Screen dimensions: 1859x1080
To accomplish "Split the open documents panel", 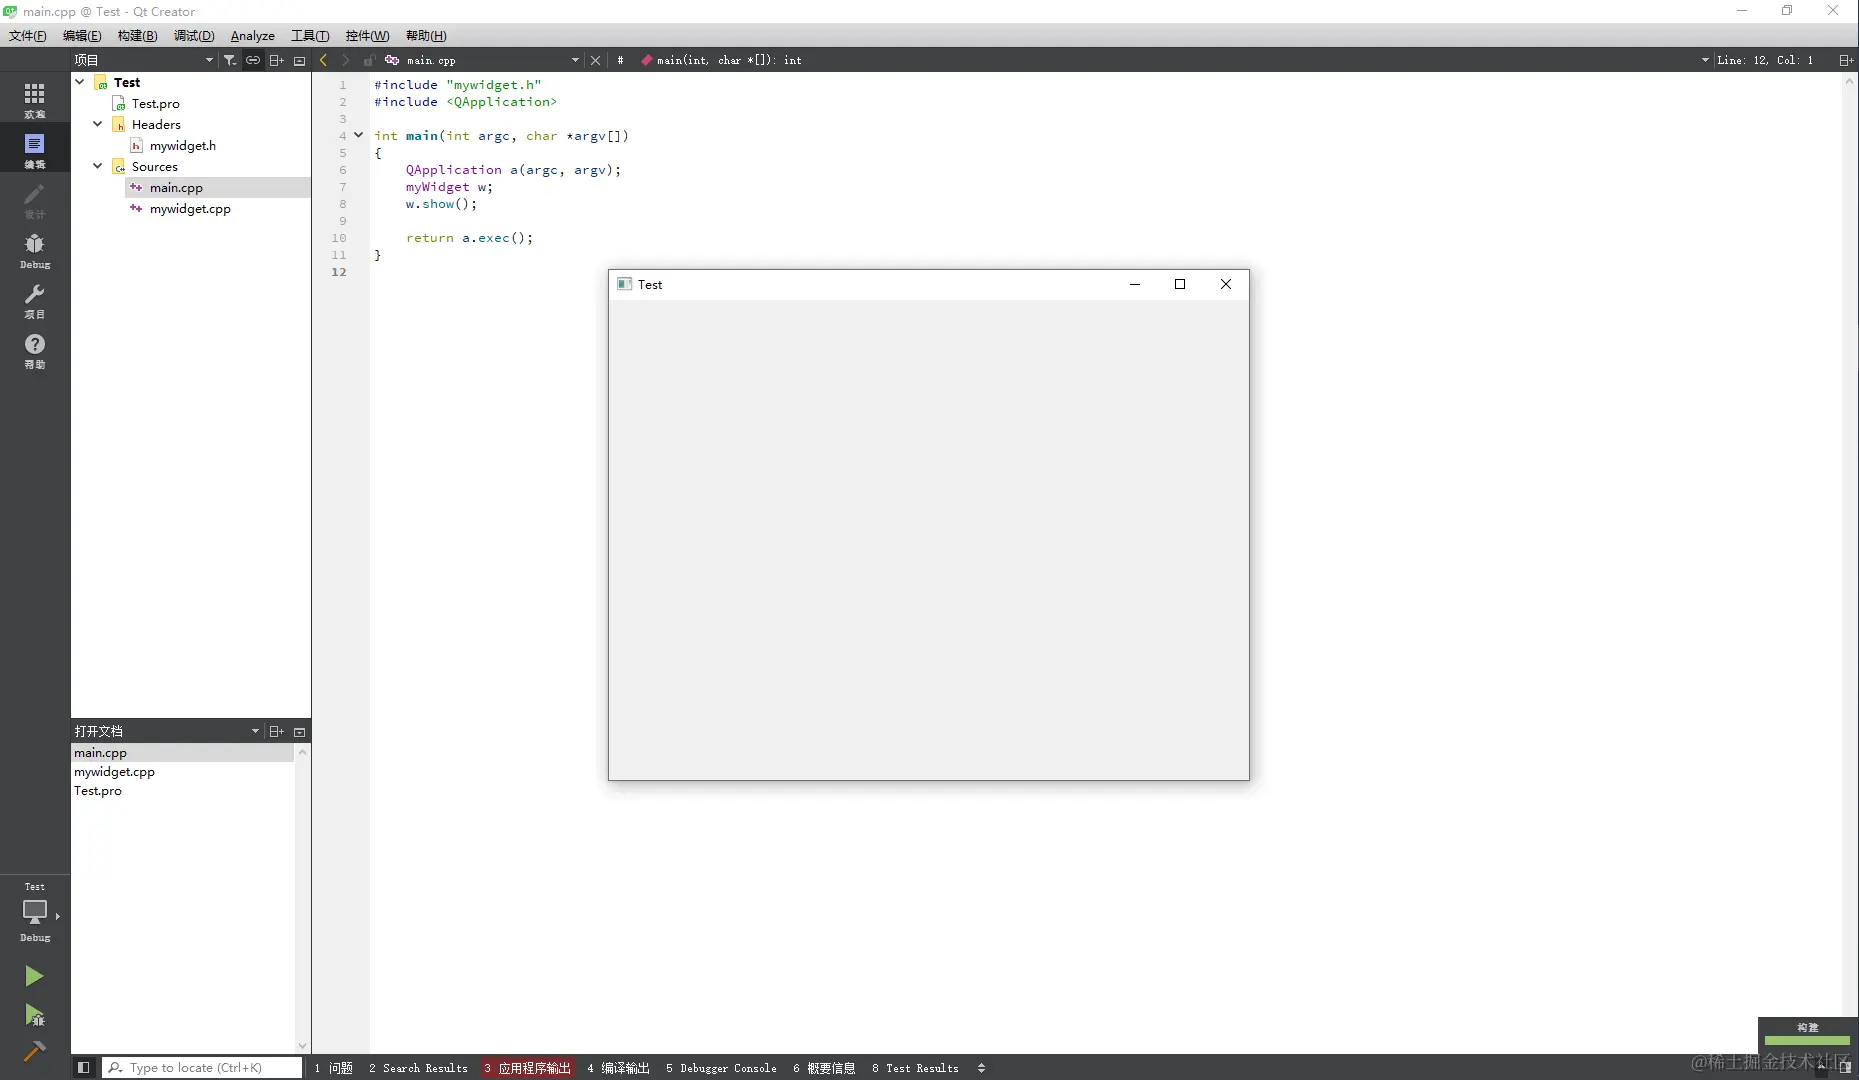I will 277,731.
